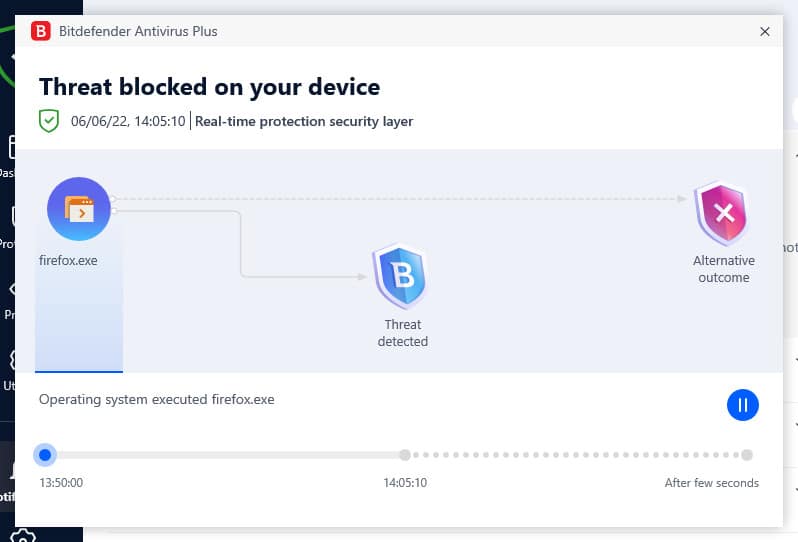Pause the threat timeline playback
Screen dimensions: 798x542
[743, 405]
